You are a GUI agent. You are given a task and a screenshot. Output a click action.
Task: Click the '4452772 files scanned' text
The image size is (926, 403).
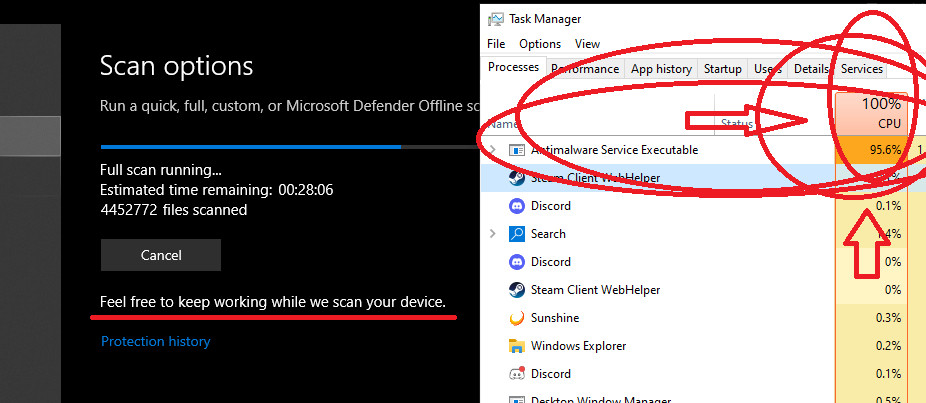click(173, 210)
